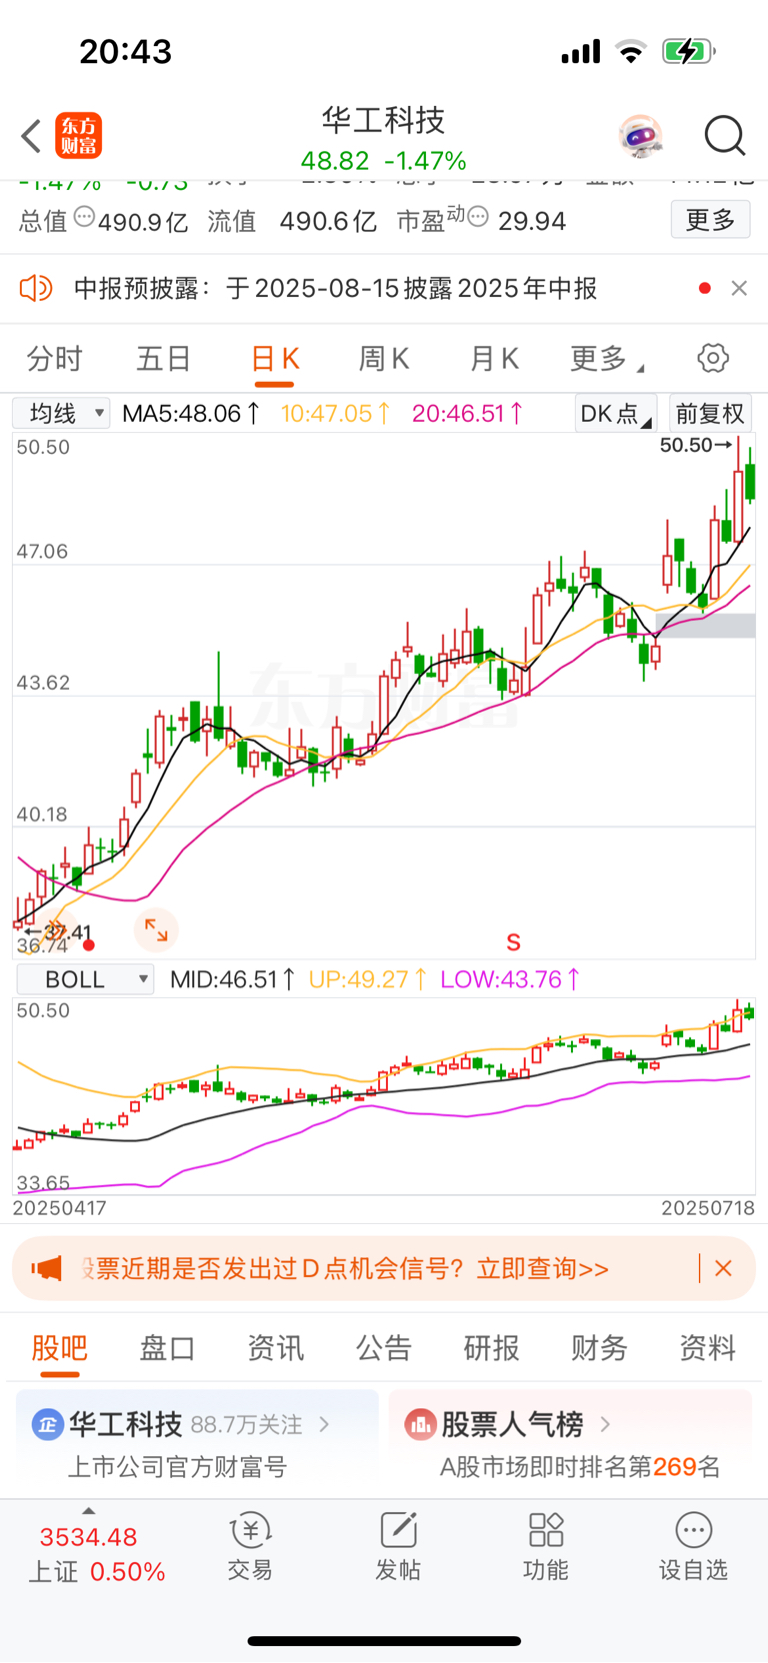Tap 设自选 add to watchlist
Image resolution: width=768 pixels, height=1663 pixels.
click(x=693, y=1546)
